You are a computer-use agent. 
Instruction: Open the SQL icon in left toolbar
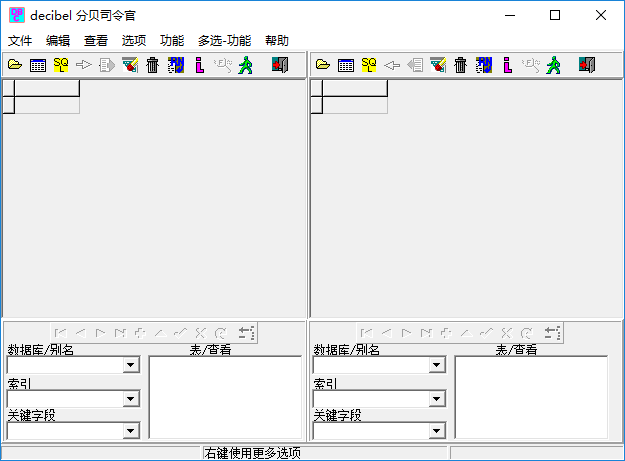pyautogui.click(x=61, y=65)
